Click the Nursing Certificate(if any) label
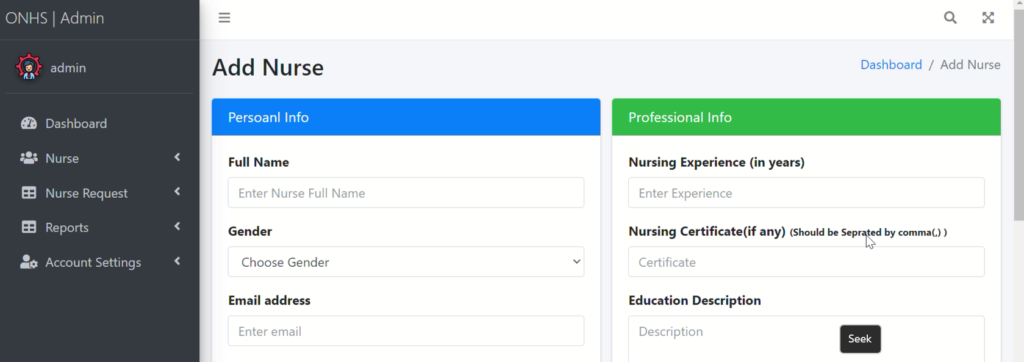The image size is (1024, 362). pos(707,231)
